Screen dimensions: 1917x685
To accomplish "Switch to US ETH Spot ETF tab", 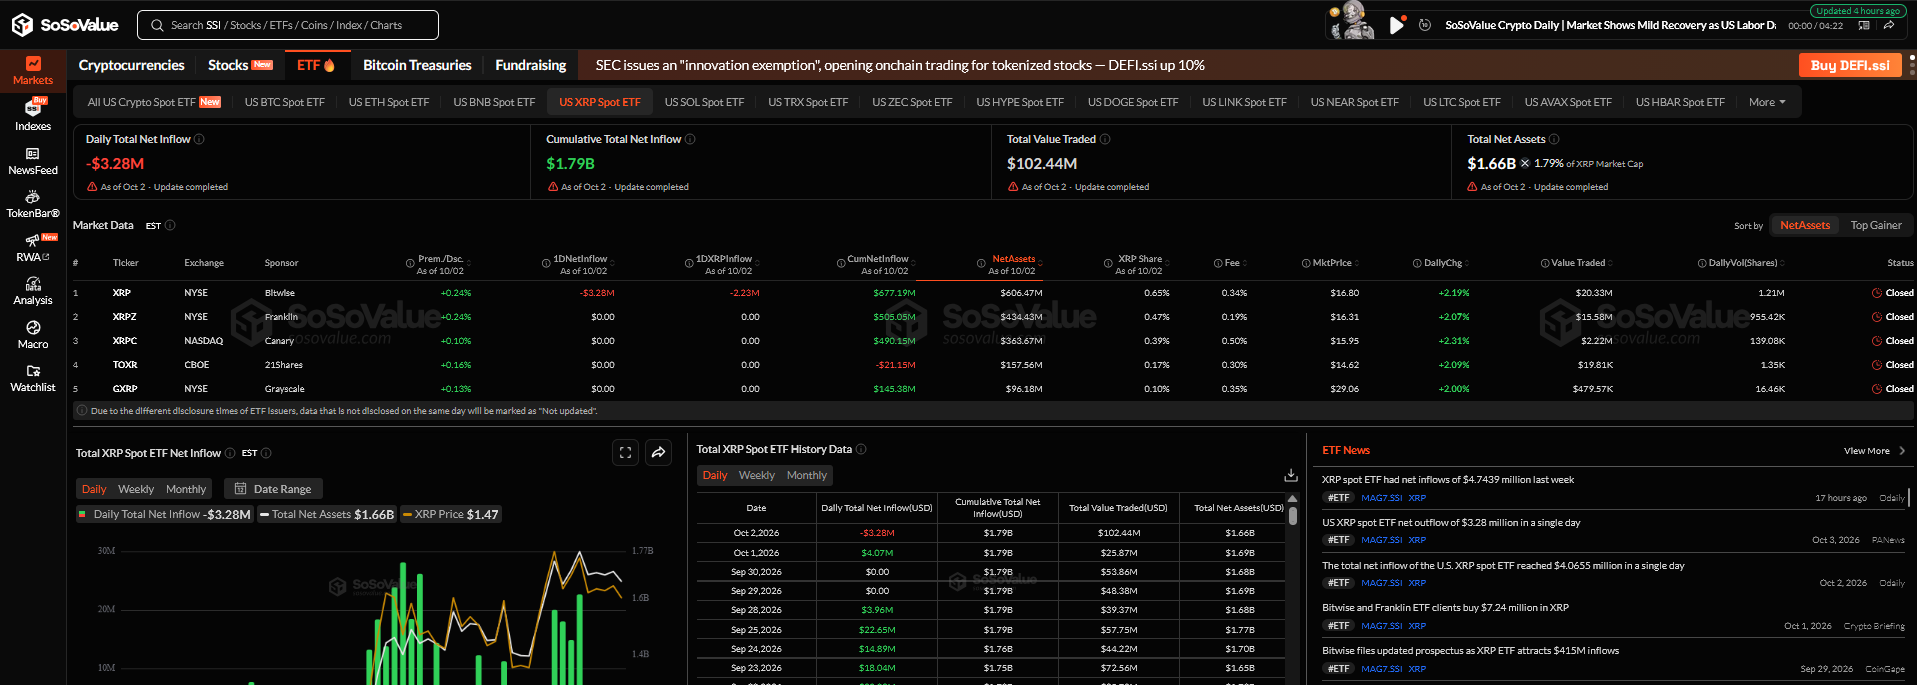I will pos(388,102).
